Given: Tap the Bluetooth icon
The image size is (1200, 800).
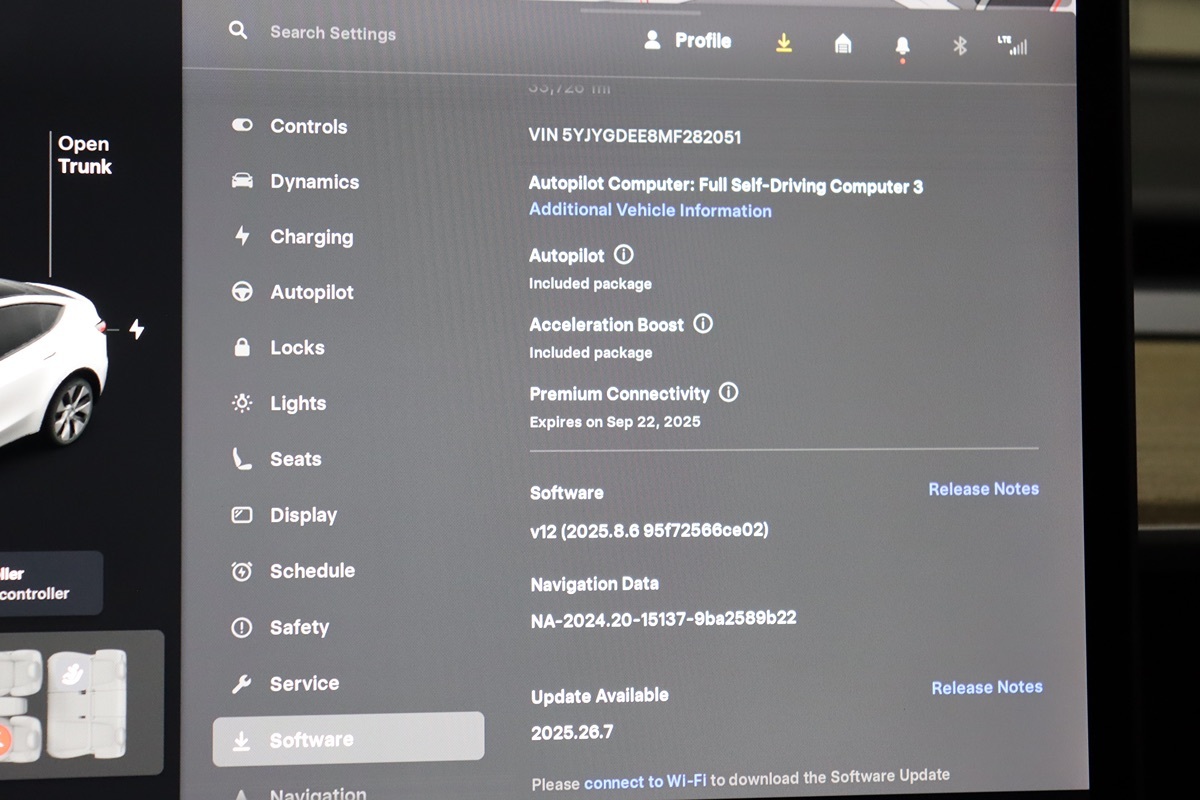Looking at the screenshot, I should [959, 45].
